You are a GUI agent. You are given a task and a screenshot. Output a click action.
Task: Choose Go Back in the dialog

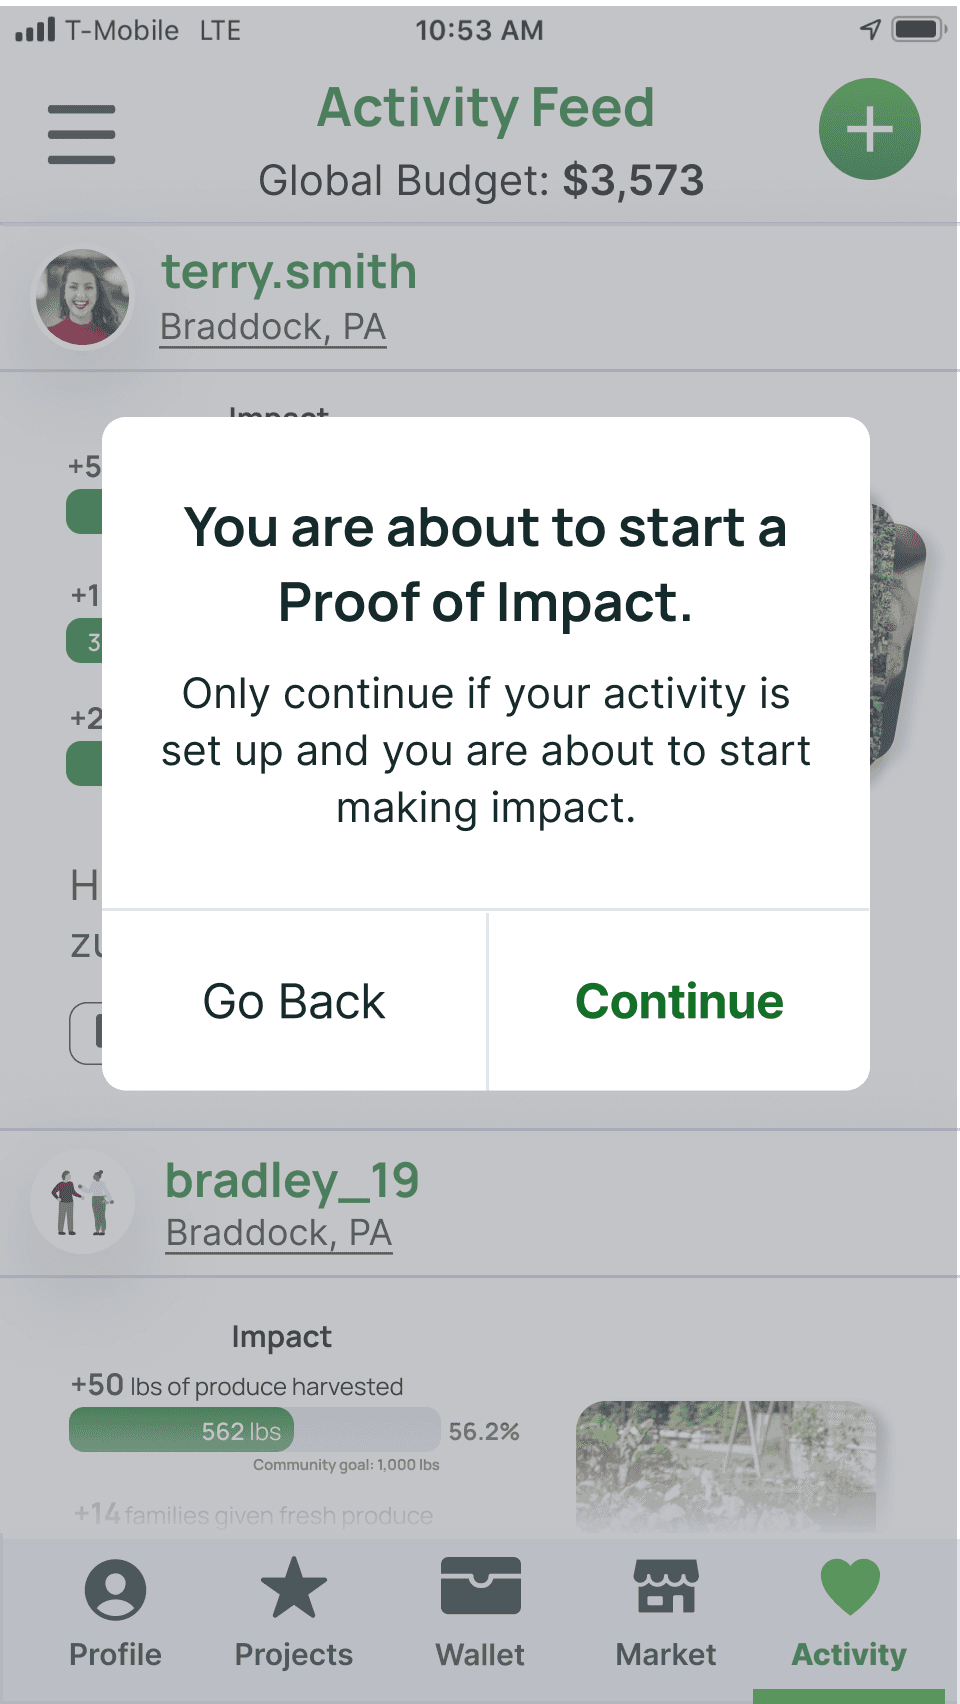tap(294, 1001)
